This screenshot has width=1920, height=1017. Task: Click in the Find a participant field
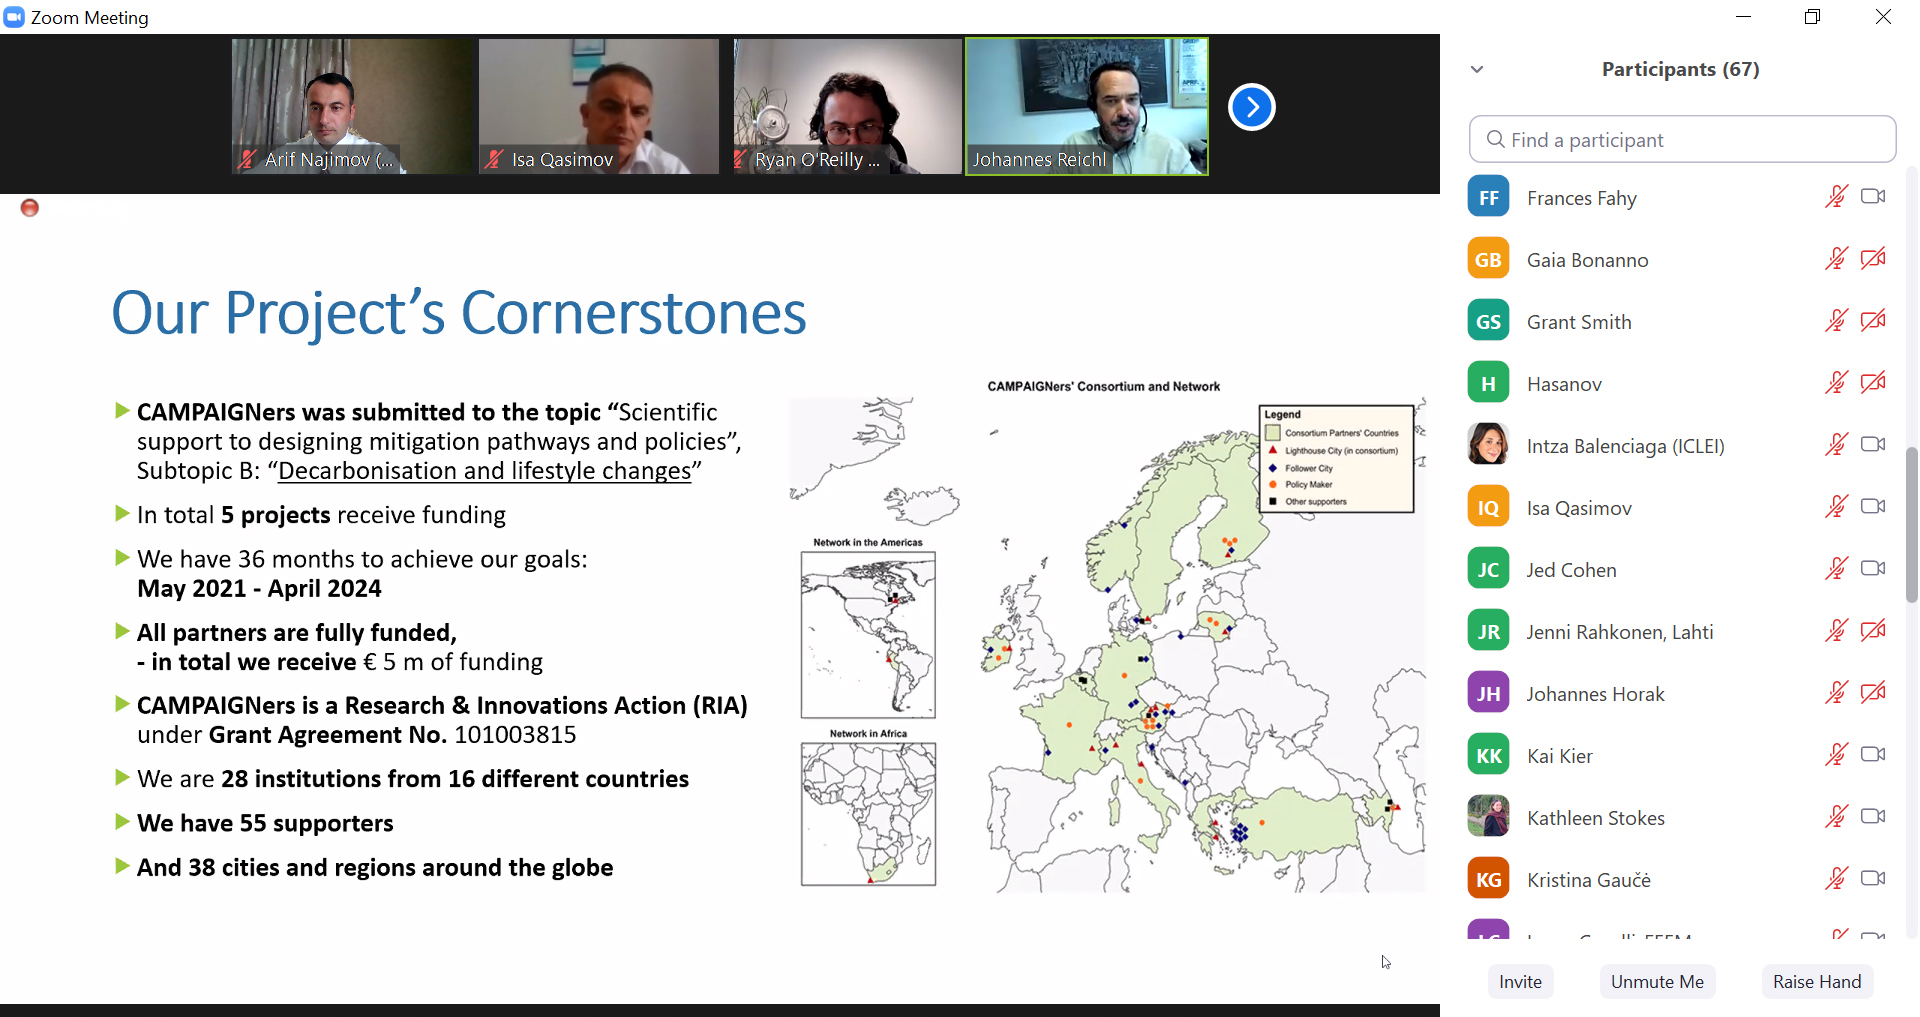(1683, 140)
